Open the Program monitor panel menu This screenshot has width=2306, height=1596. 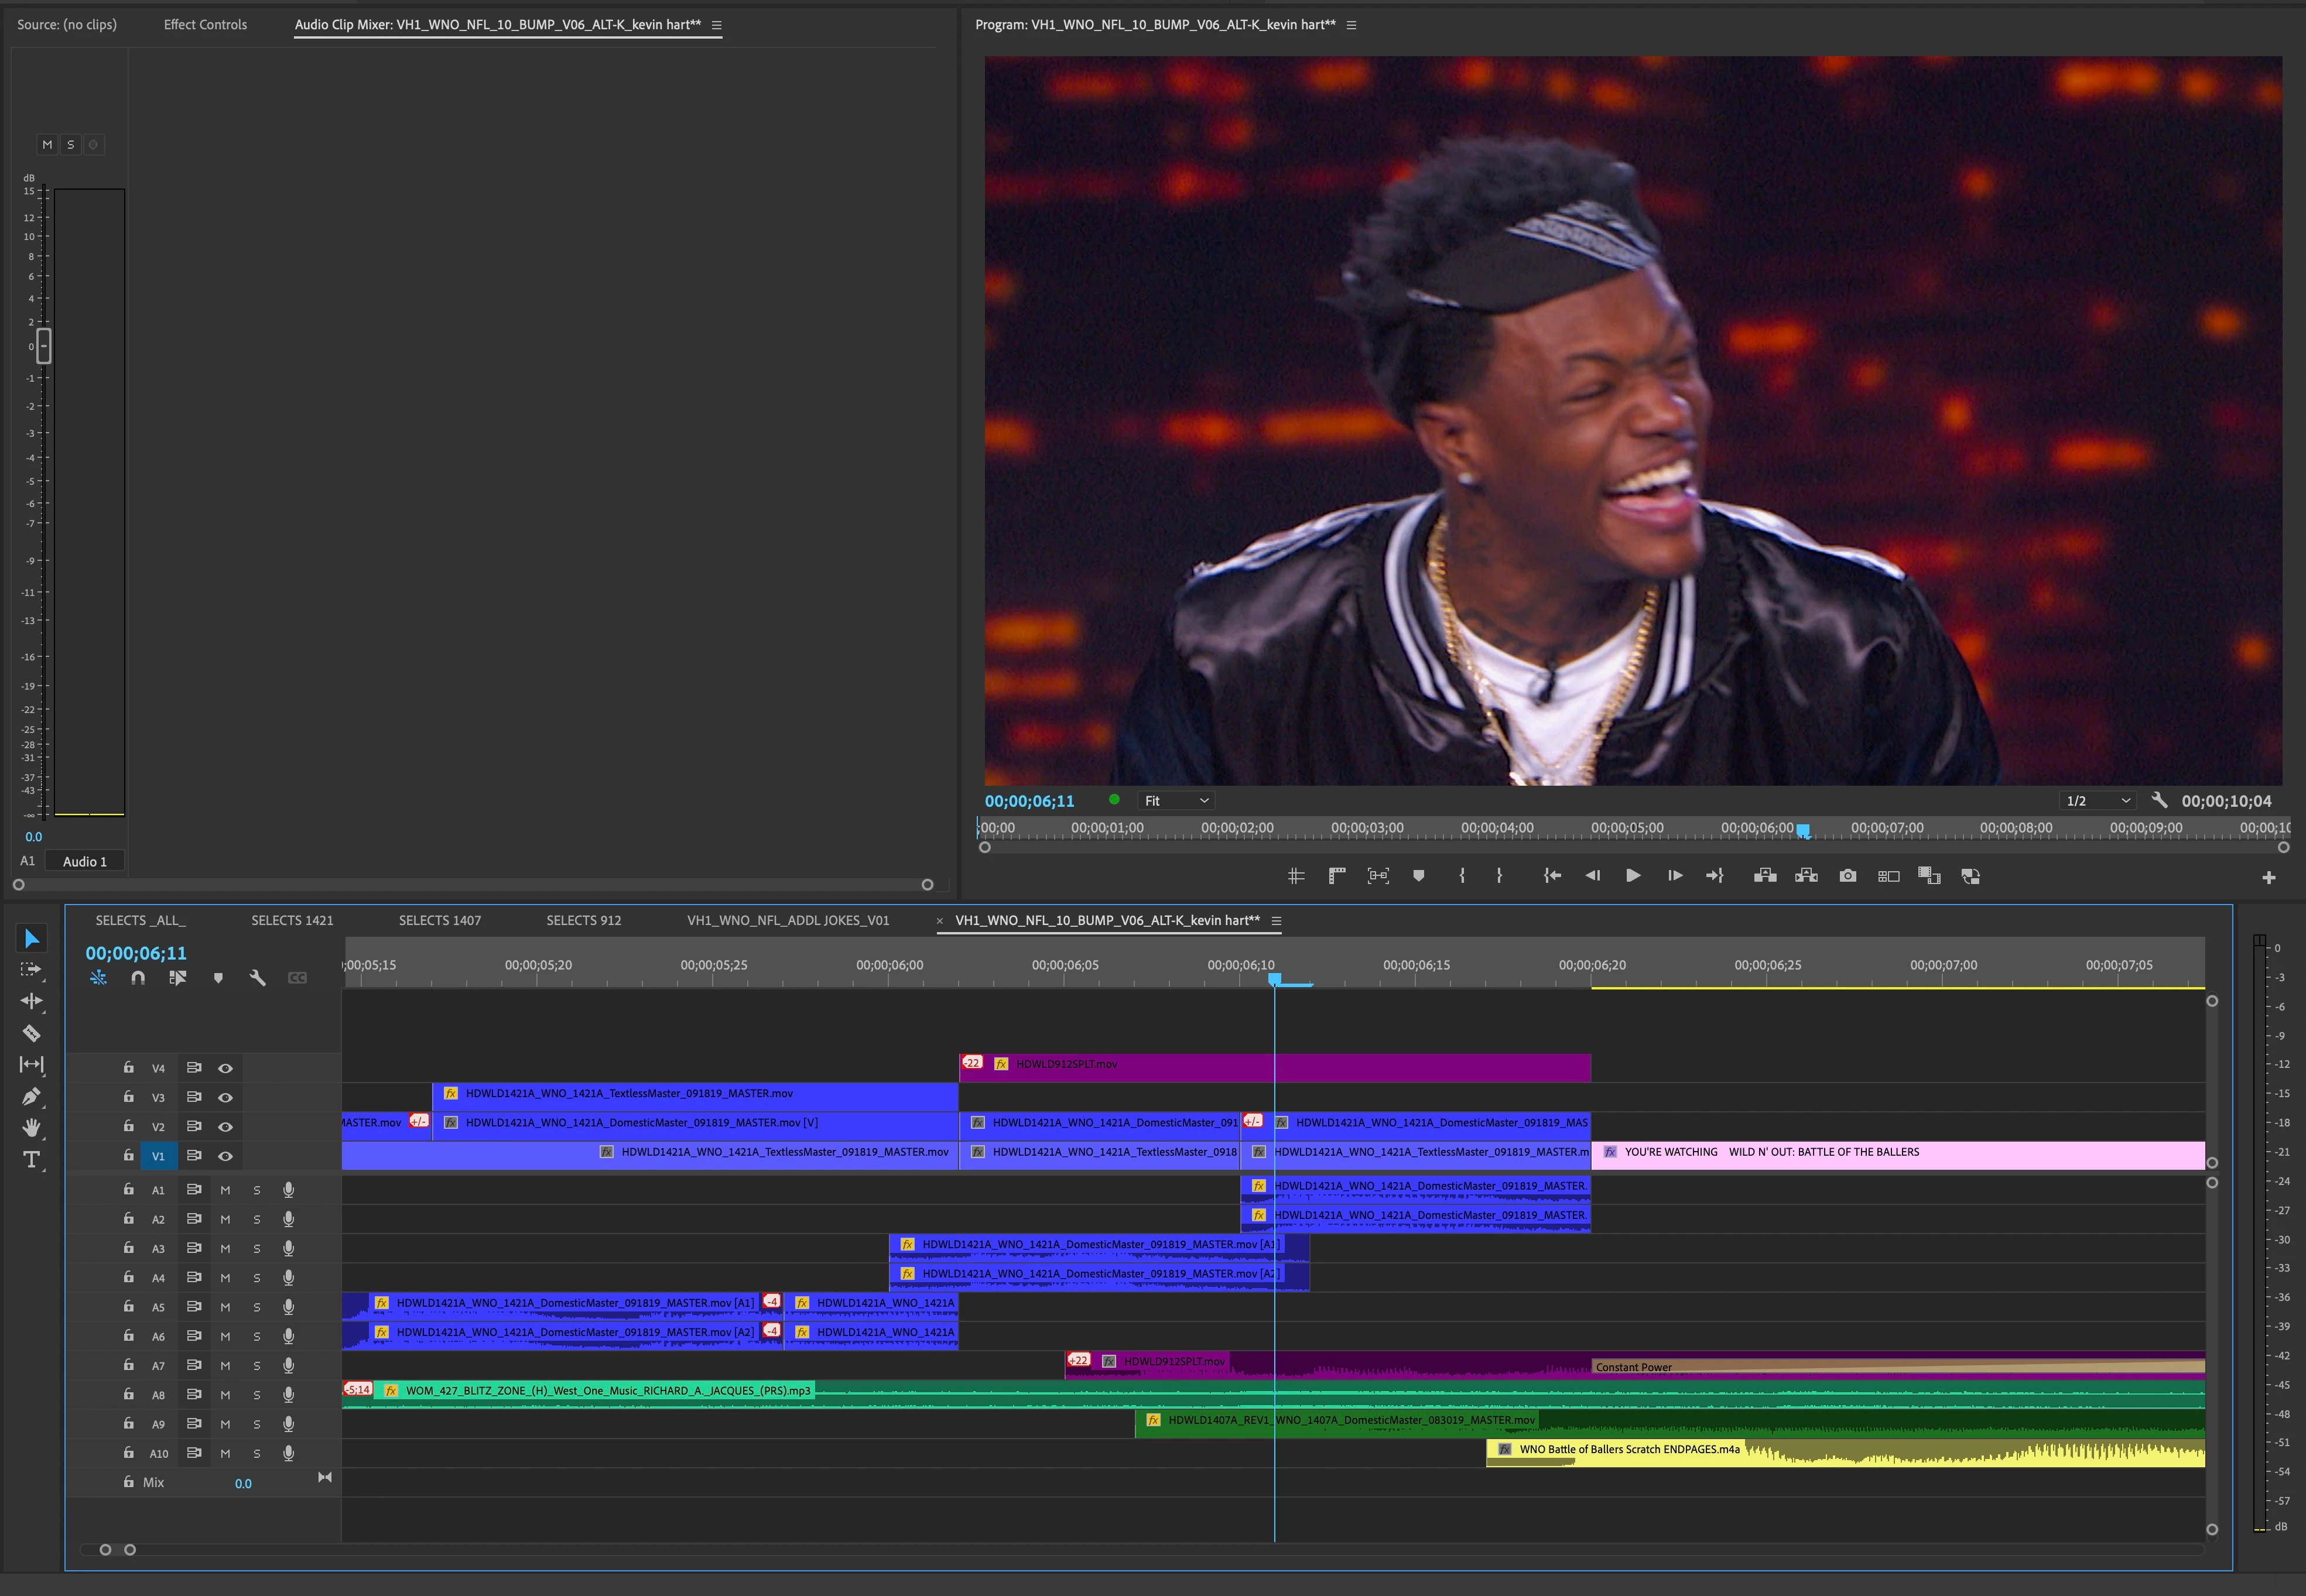pyautogui.click(x=1352, y=25)
